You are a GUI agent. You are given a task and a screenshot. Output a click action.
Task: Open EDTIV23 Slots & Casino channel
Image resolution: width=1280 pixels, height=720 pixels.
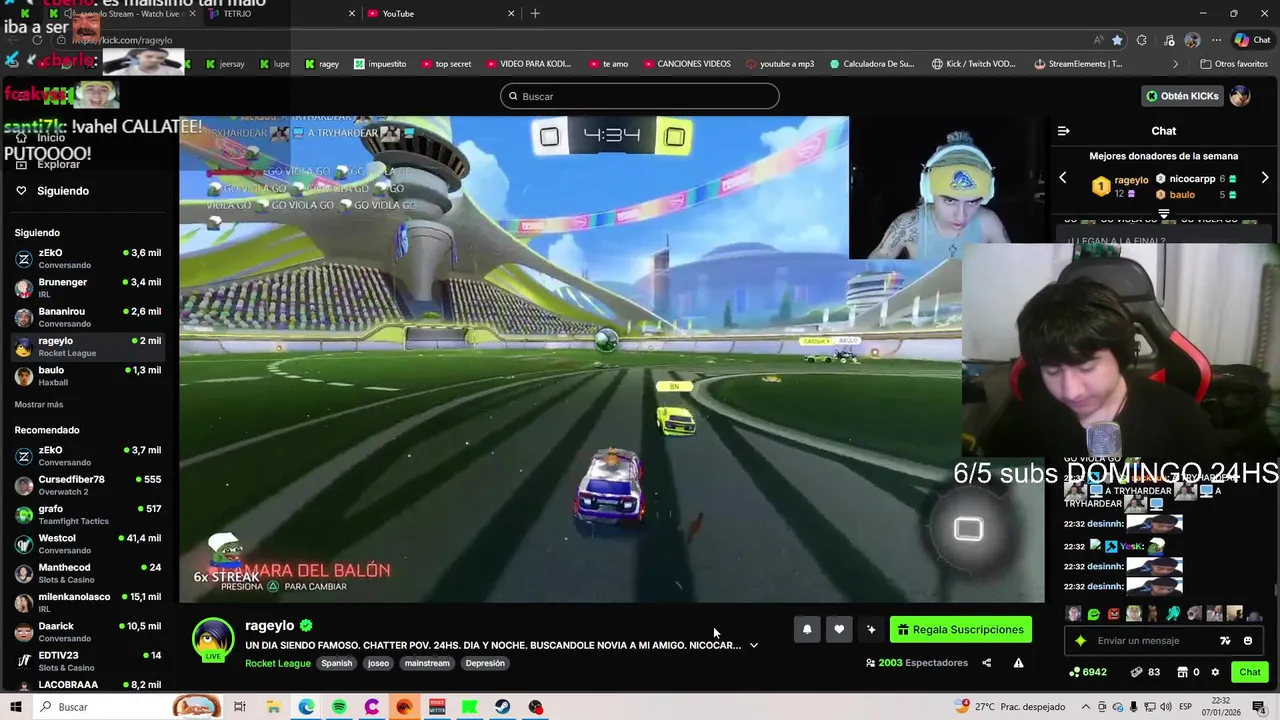pos(89,661)
